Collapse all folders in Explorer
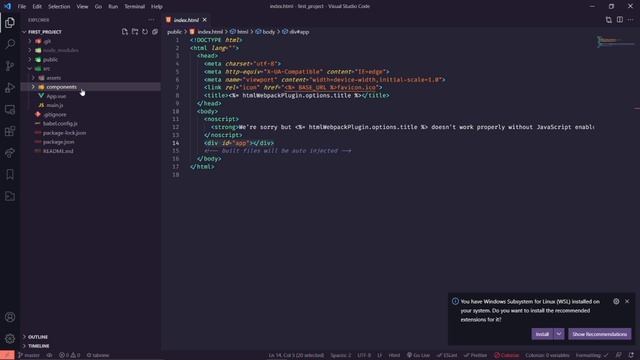This screenshot has height=360, width=640. (x=155, y=32)
